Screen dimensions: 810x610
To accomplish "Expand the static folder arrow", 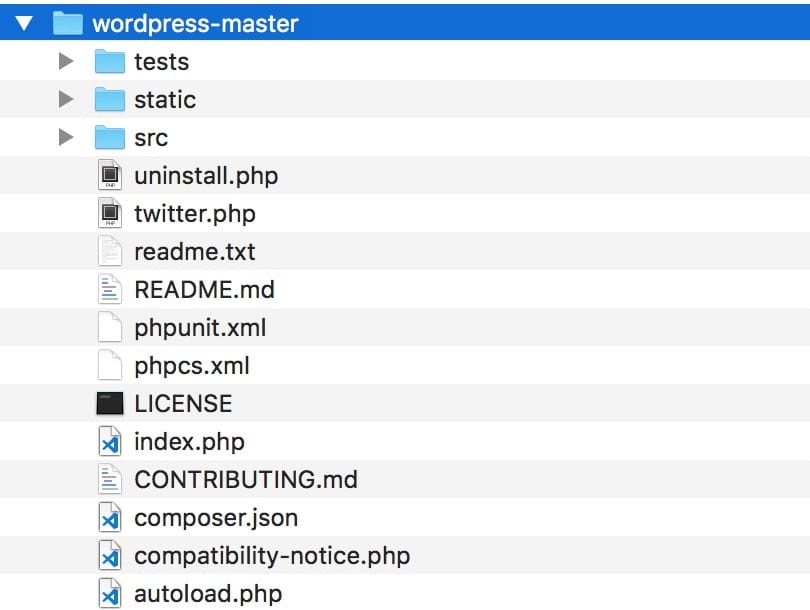I will [x=66, y=100].
